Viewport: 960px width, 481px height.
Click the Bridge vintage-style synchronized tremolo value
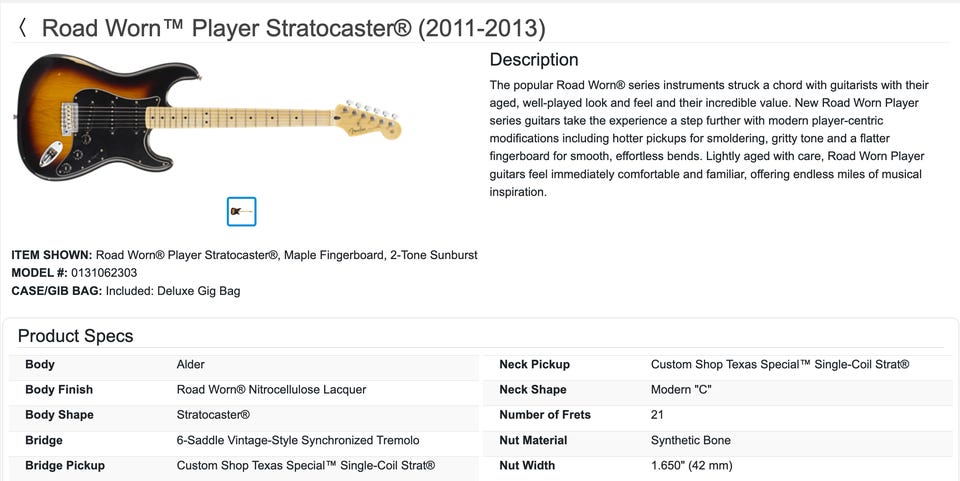coord(297,440)
